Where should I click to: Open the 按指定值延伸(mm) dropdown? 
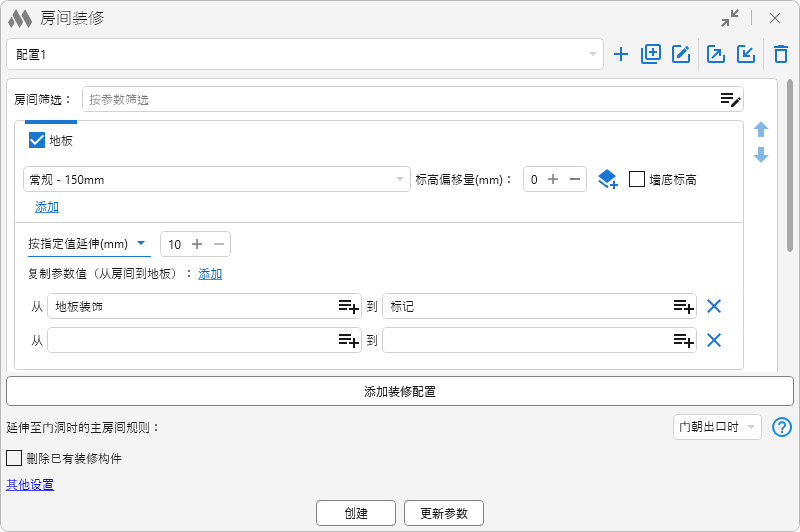point(141,243)
